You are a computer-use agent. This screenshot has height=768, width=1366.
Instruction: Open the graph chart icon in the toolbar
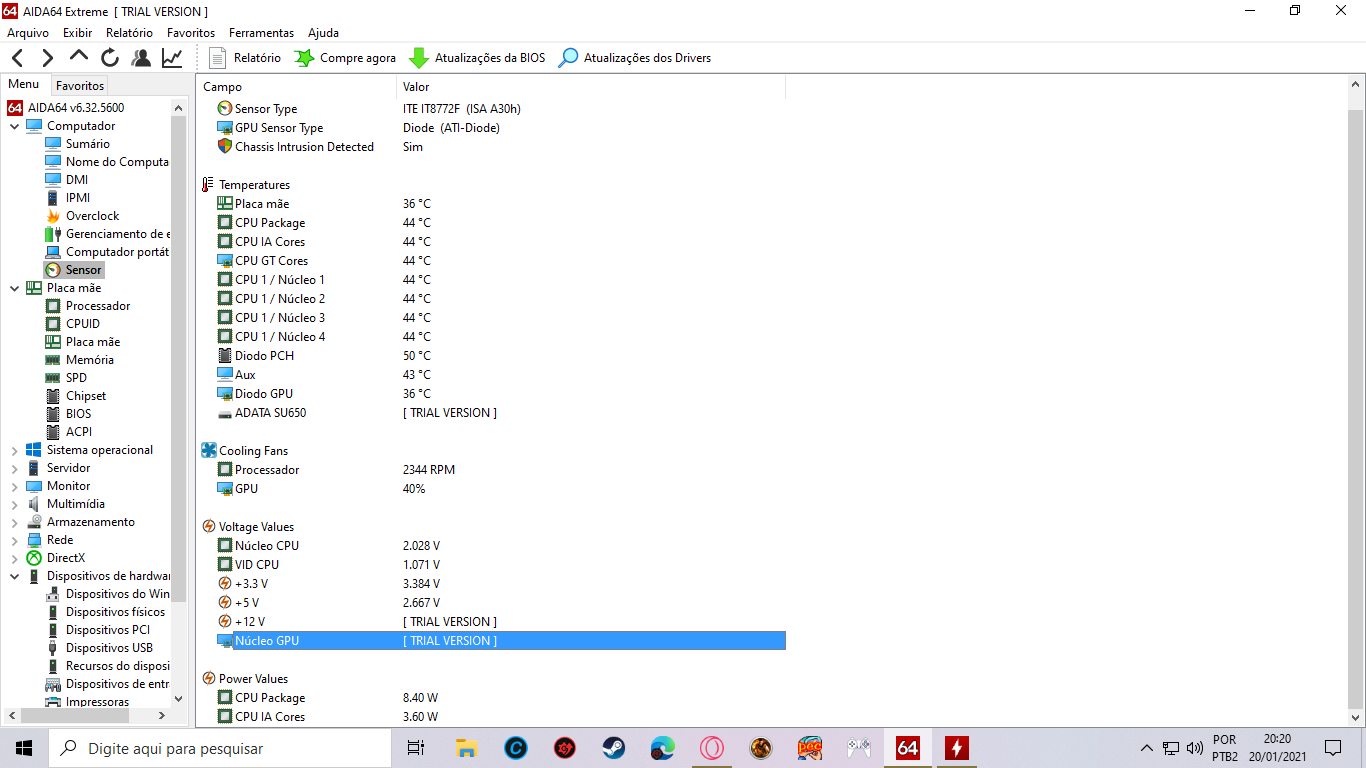coord(172,58)
